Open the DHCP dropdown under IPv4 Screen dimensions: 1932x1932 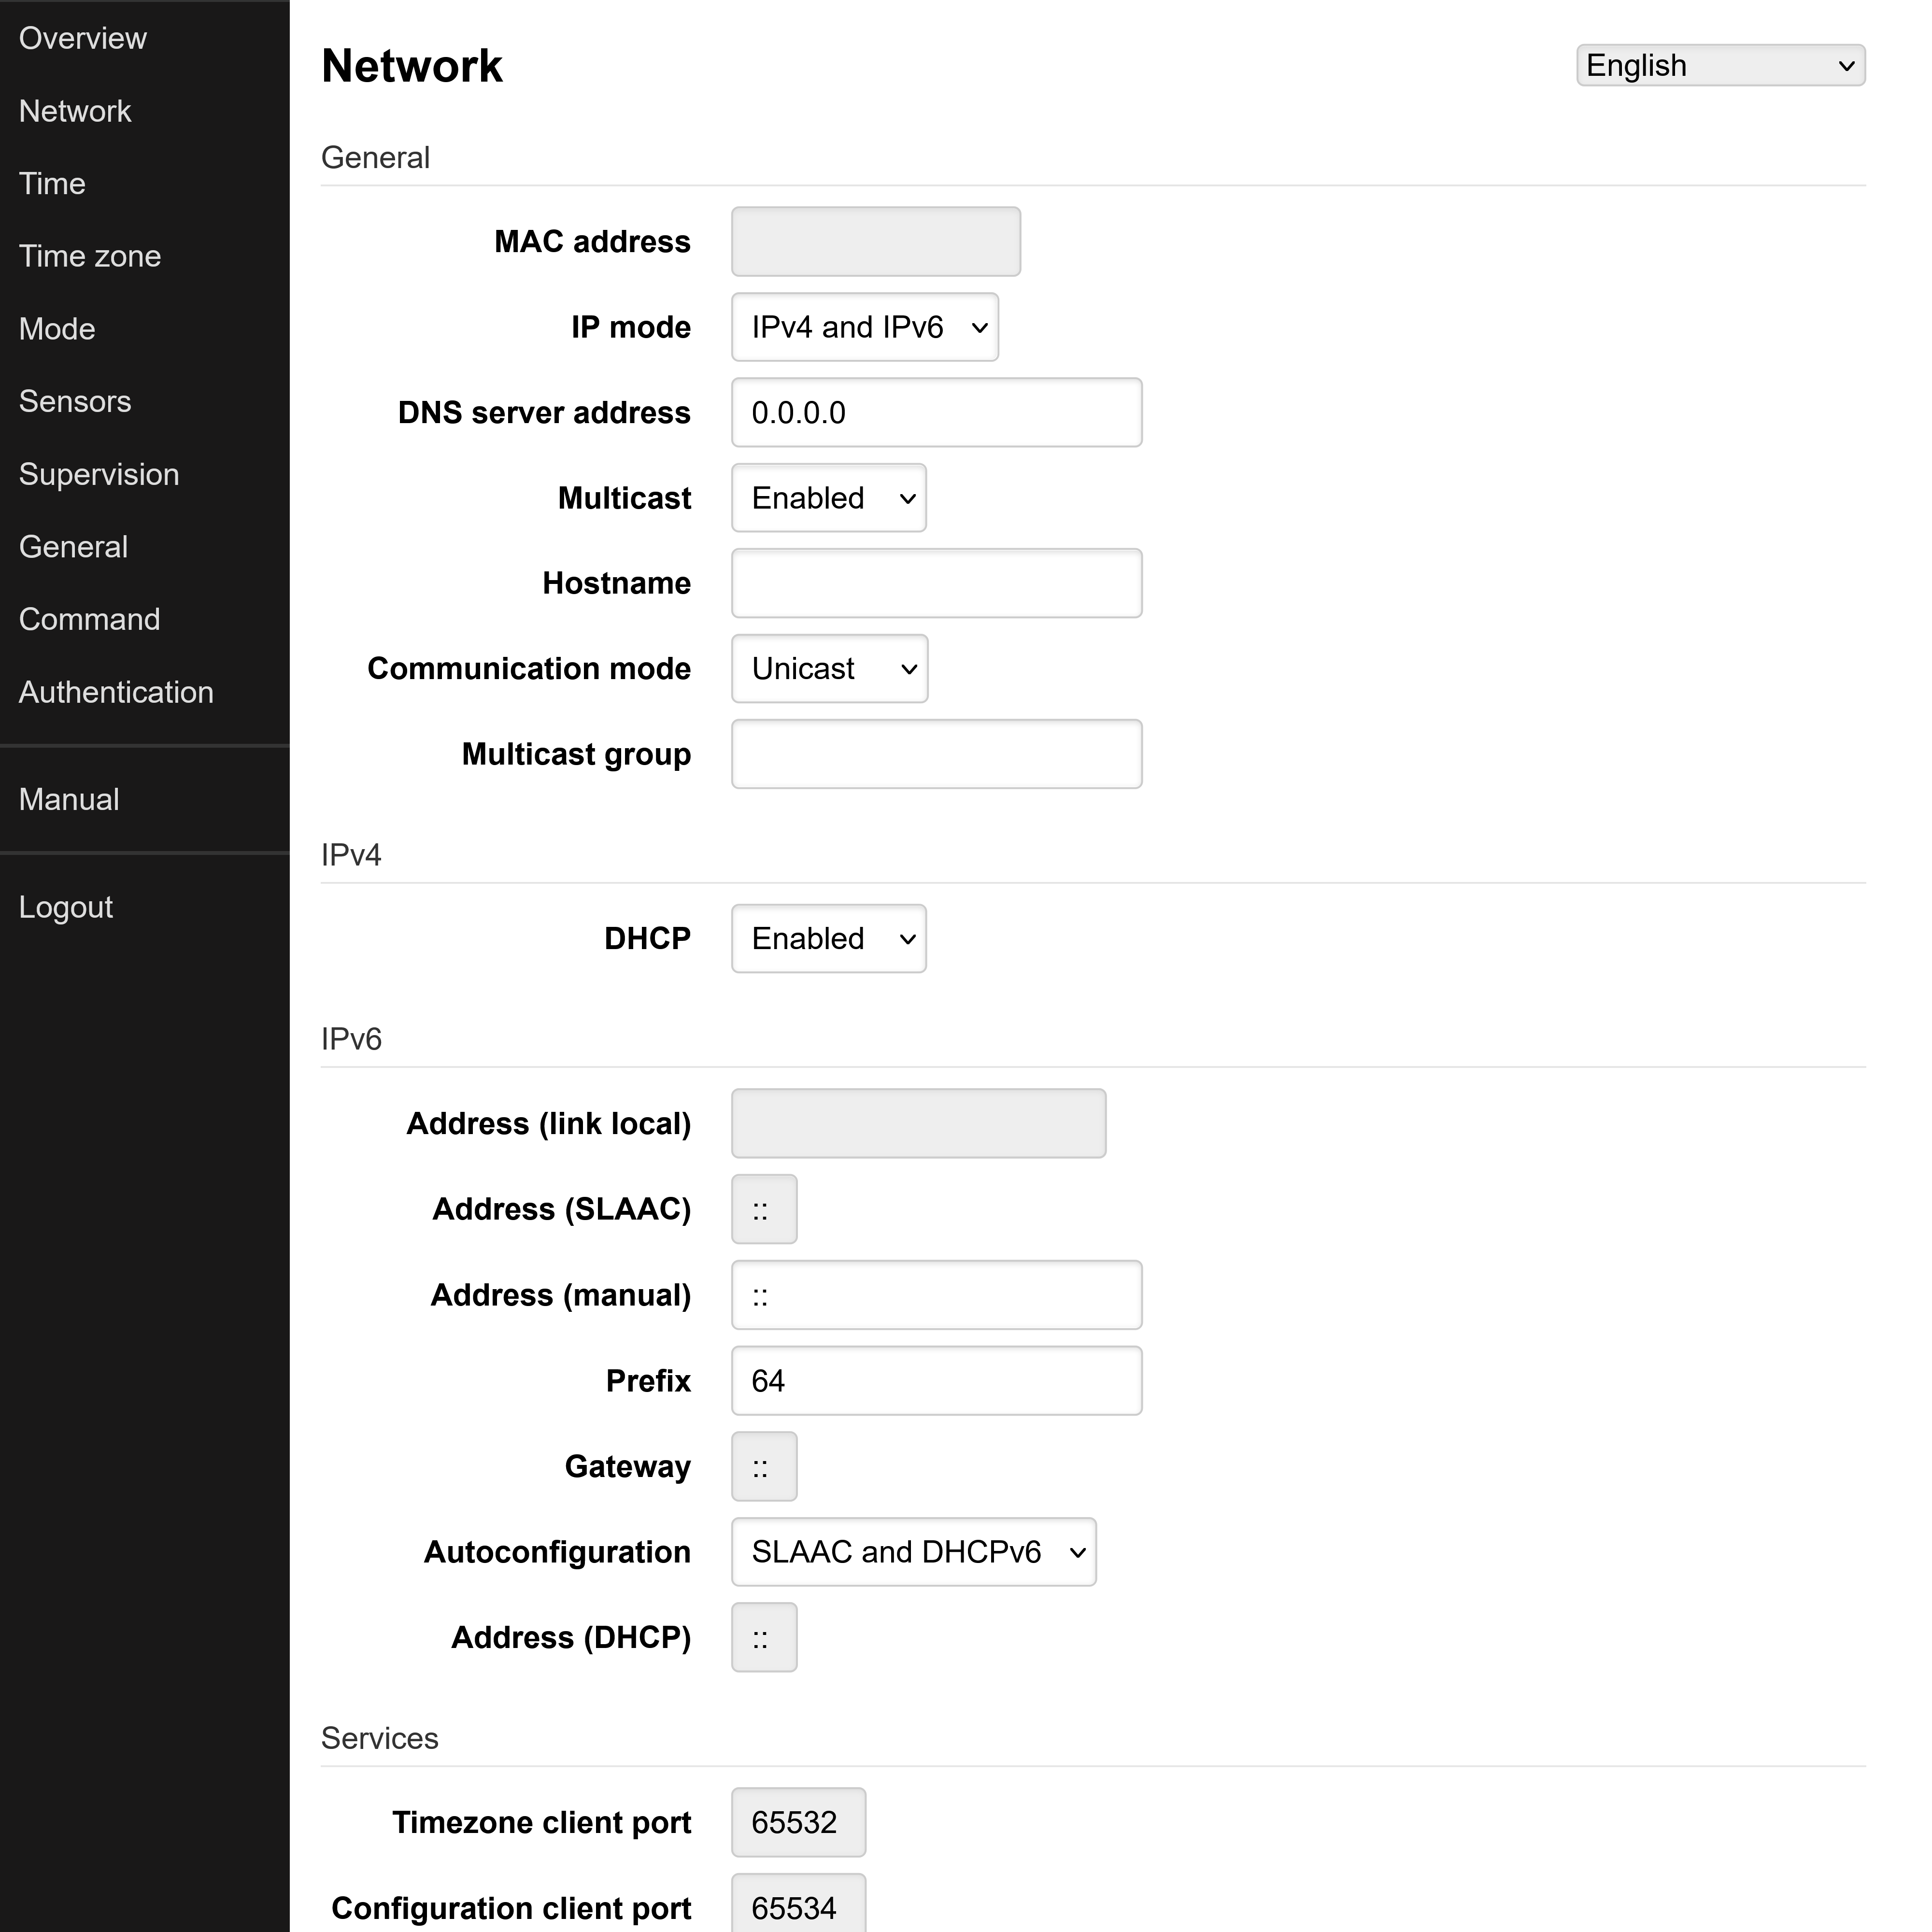[x=828, y=938]
